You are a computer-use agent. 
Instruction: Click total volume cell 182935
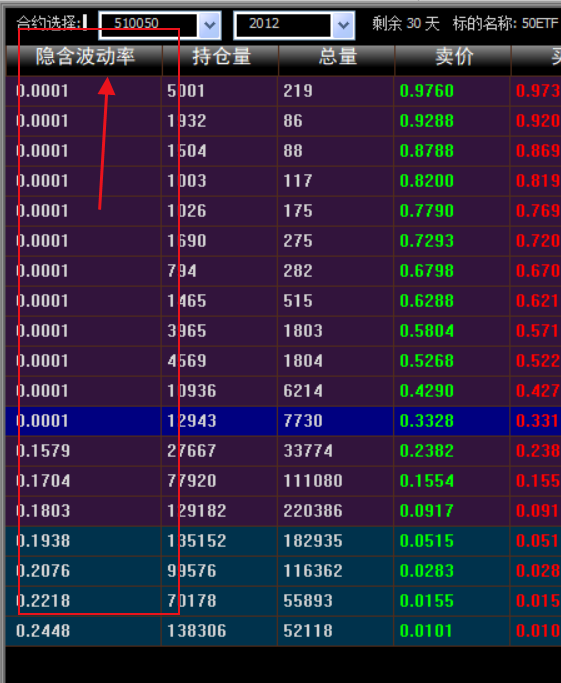313,541
